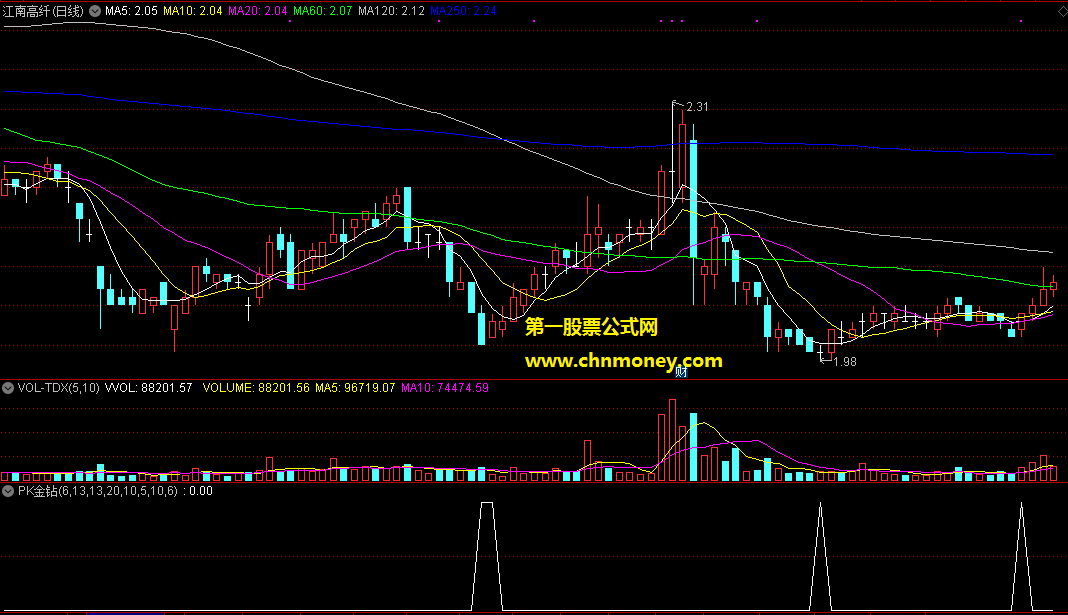Click the 财 finance marker icon
1068x615 pixels.
[x=681, y=372]
